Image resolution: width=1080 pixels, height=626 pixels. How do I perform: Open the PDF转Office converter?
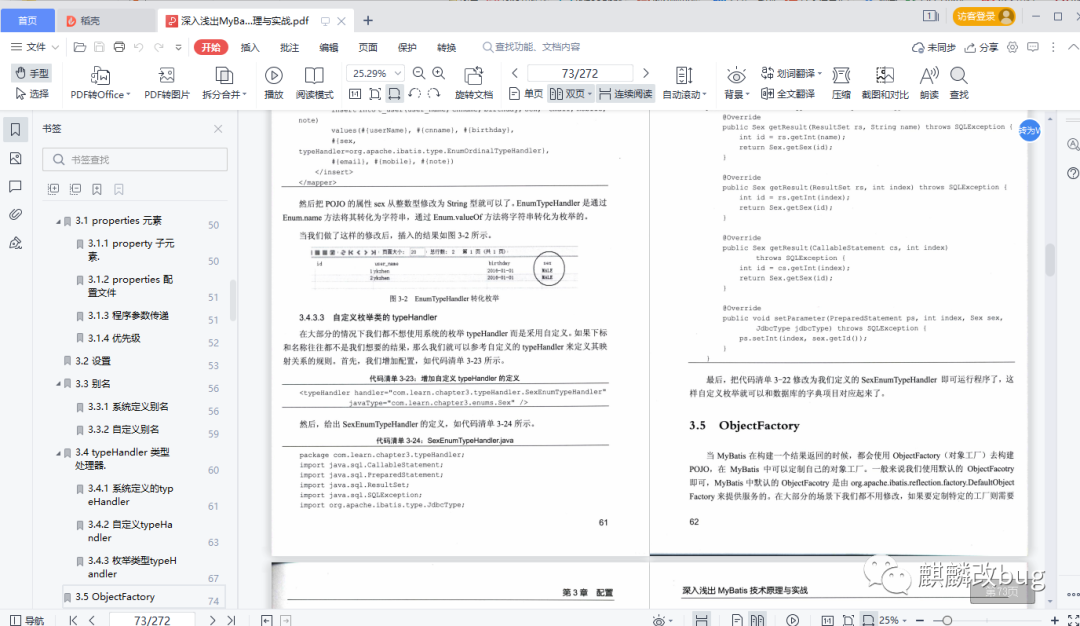click(100, 83)
